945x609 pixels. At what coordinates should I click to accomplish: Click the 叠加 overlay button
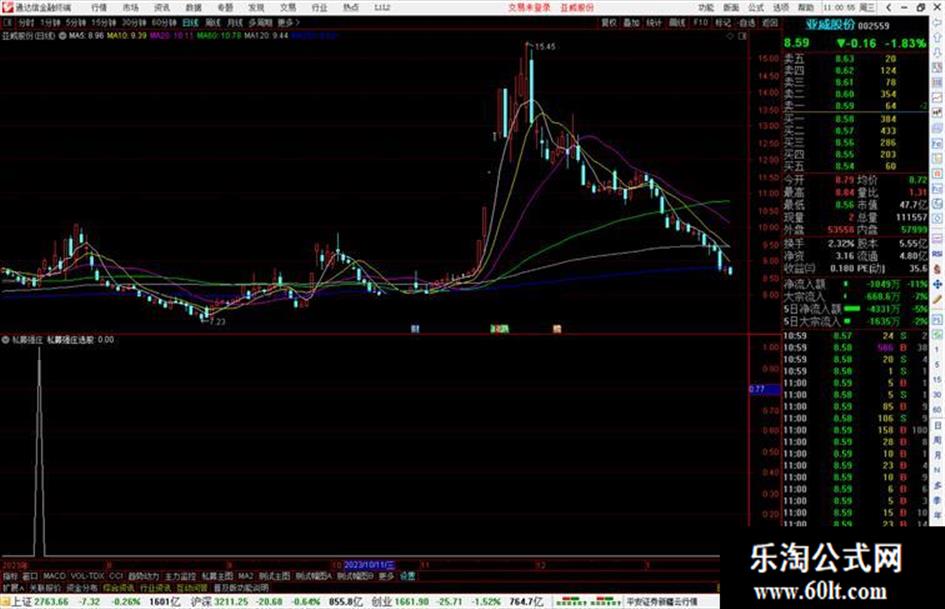point(631,22)
